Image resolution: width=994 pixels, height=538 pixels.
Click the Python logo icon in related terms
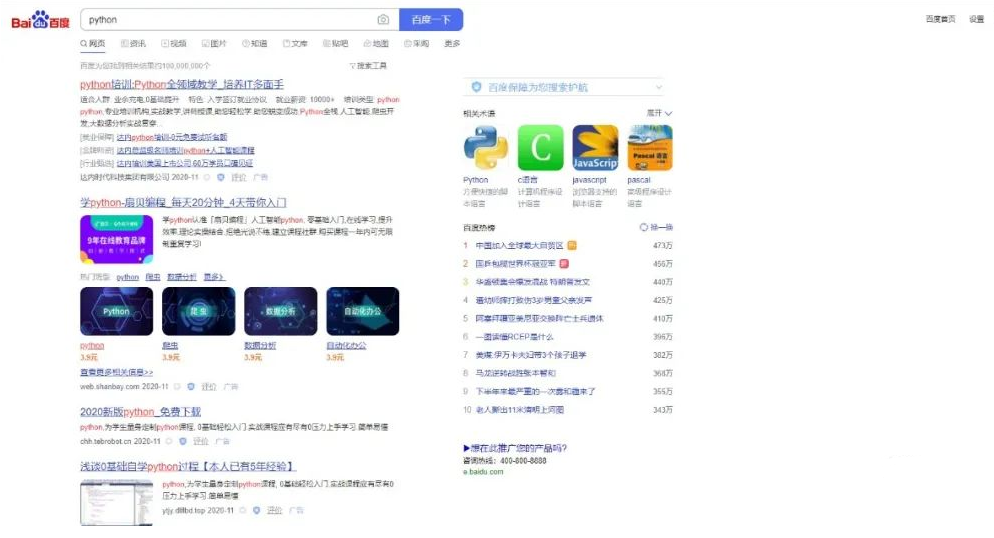click(485, 149)
